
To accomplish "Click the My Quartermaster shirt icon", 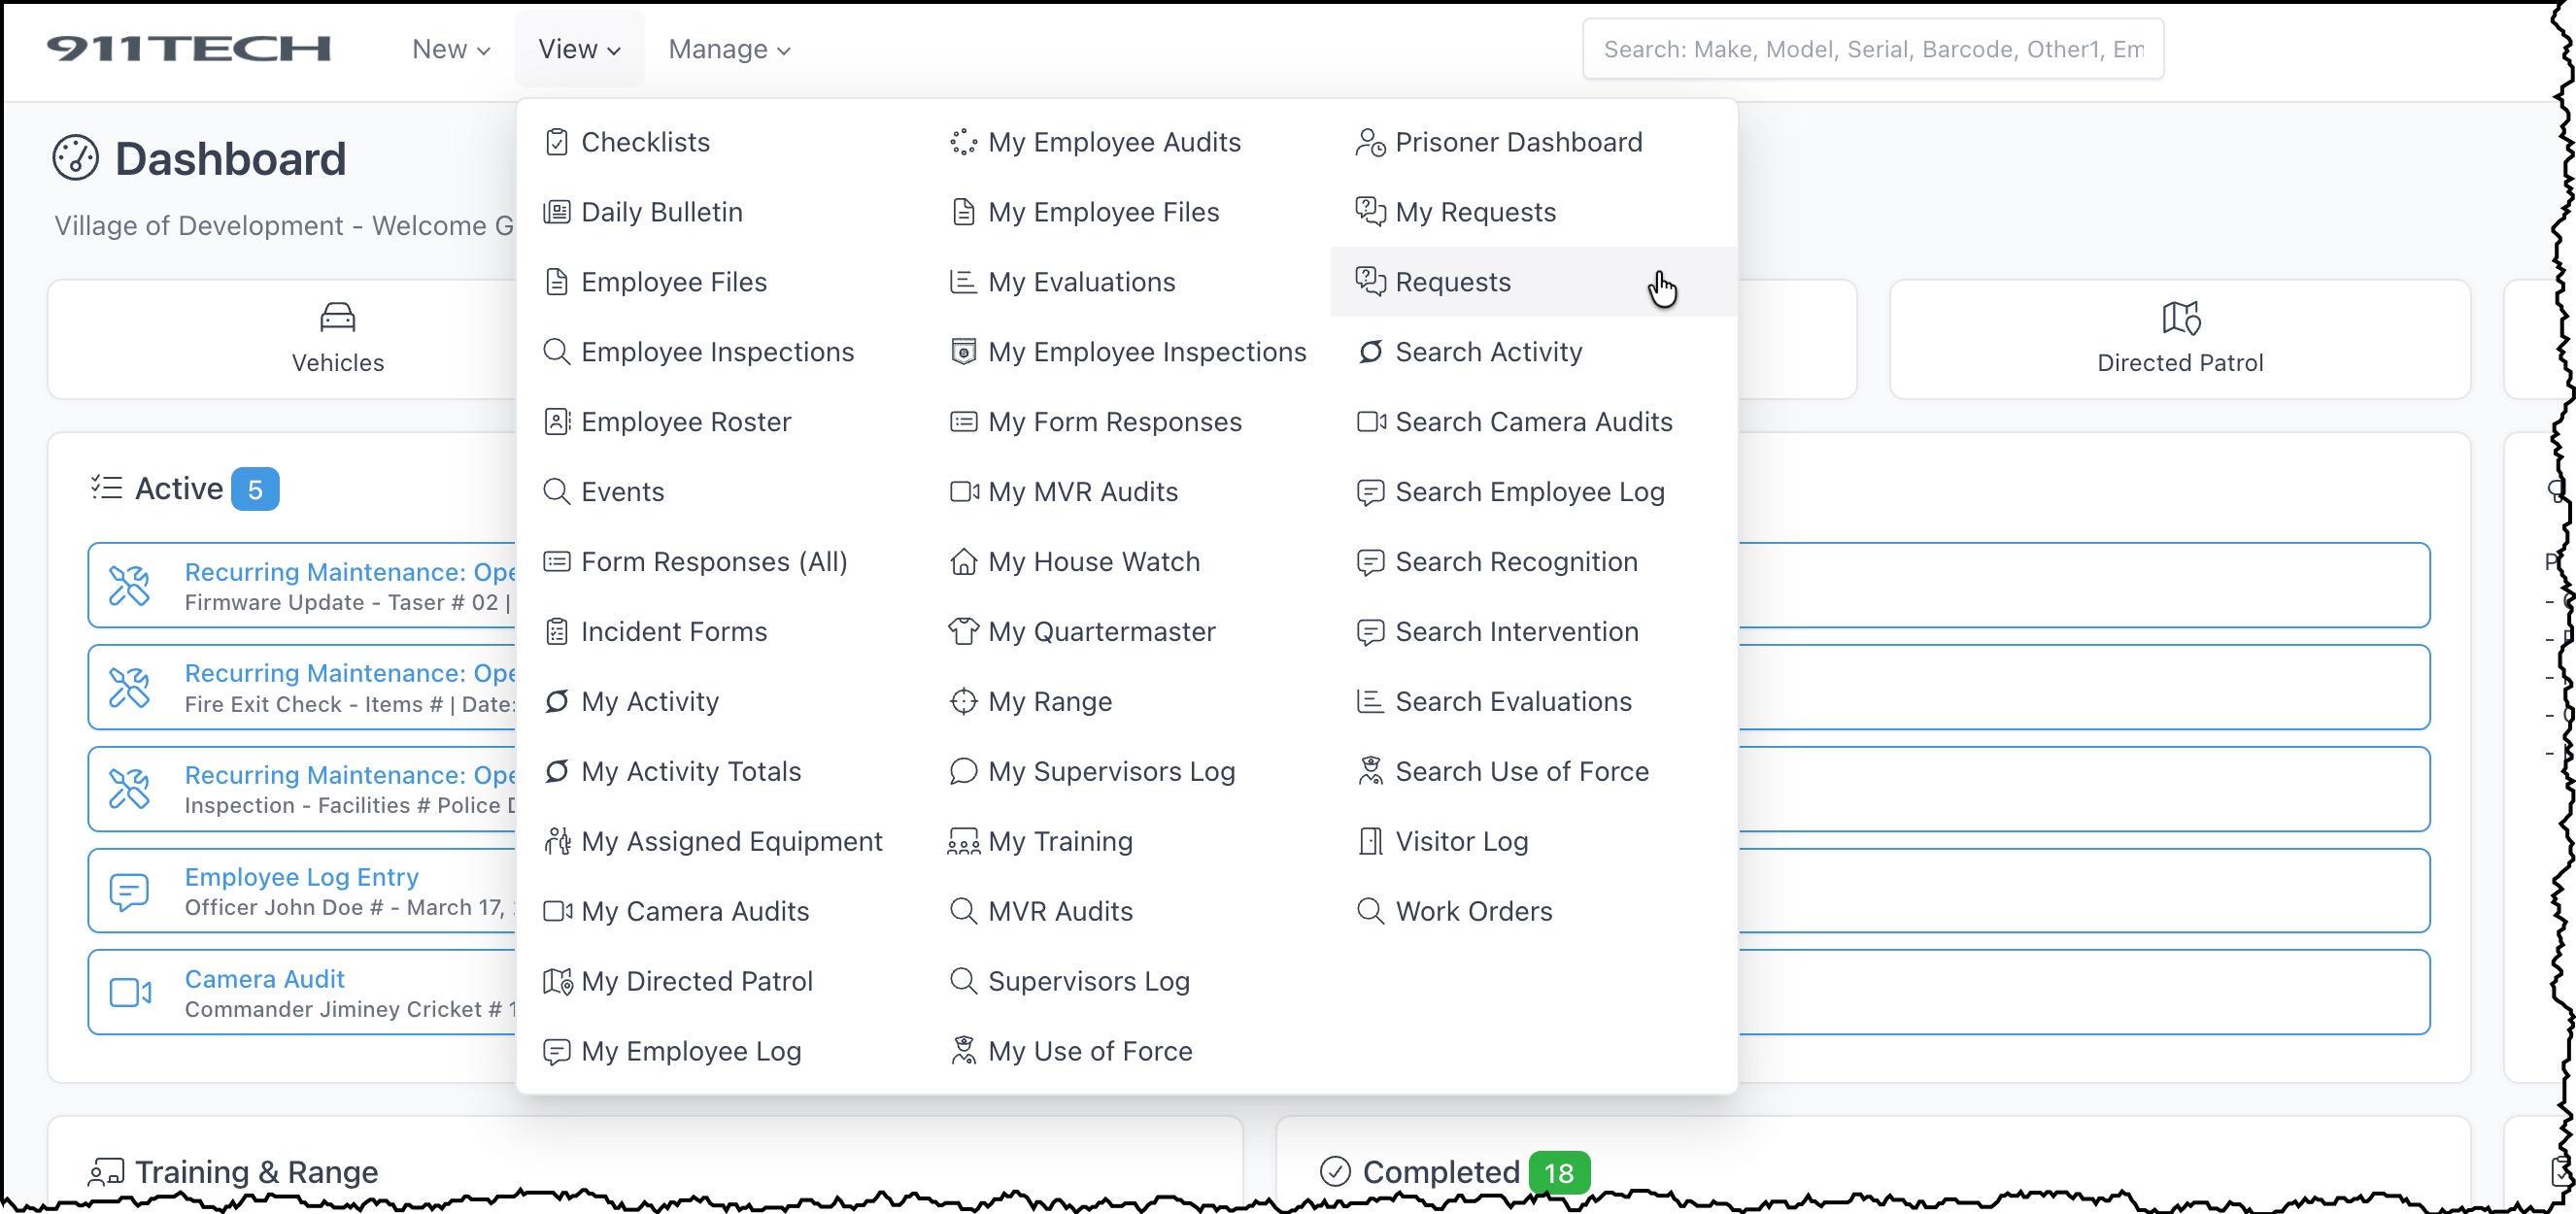I will (962, 631).
